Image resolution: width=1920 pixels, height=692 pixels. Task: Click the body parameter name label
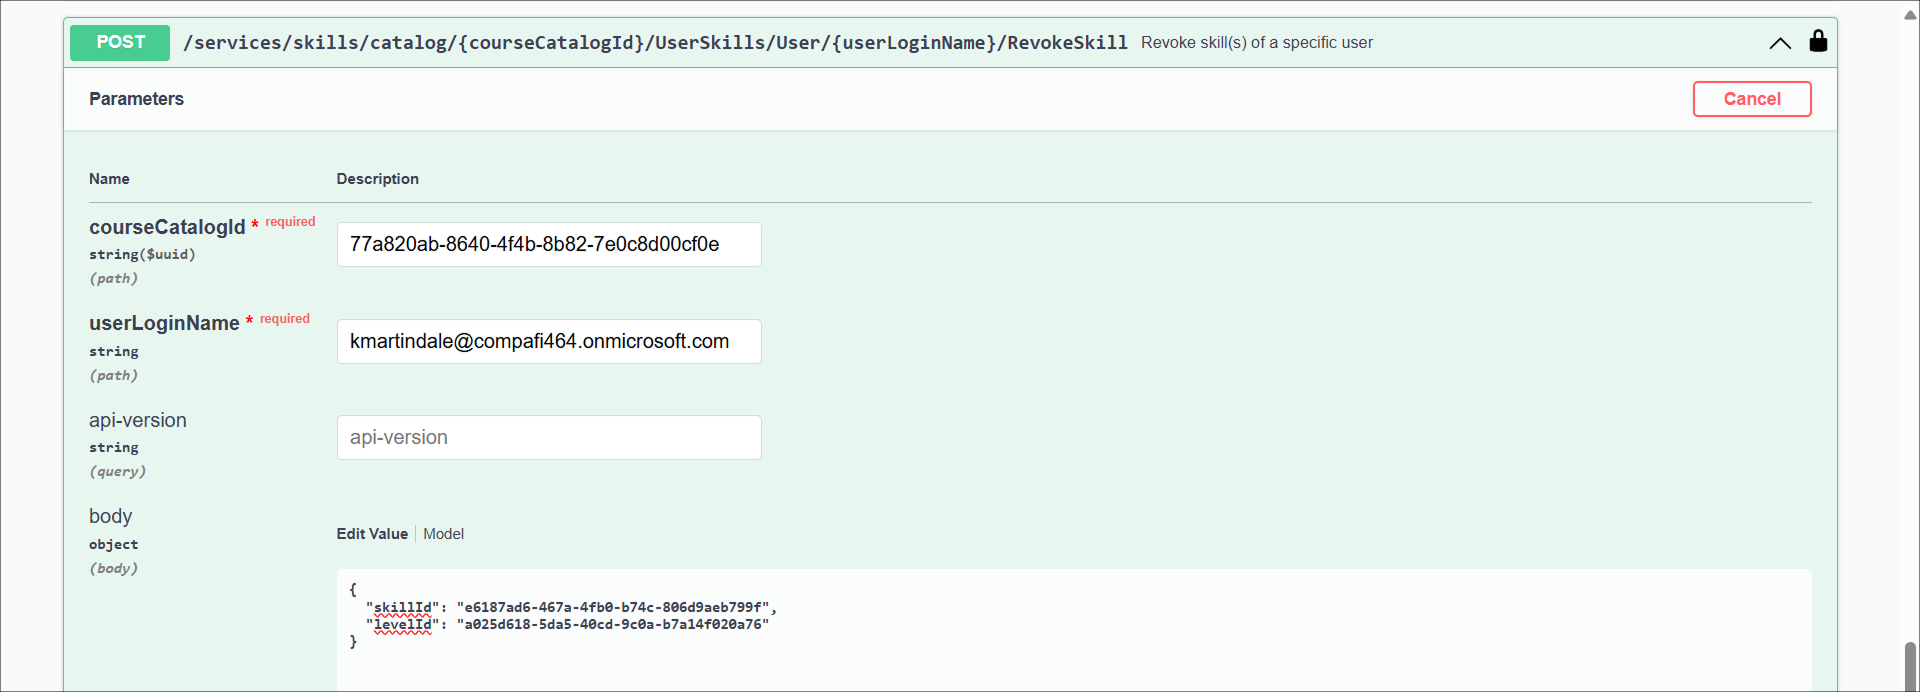click(110, 517)
